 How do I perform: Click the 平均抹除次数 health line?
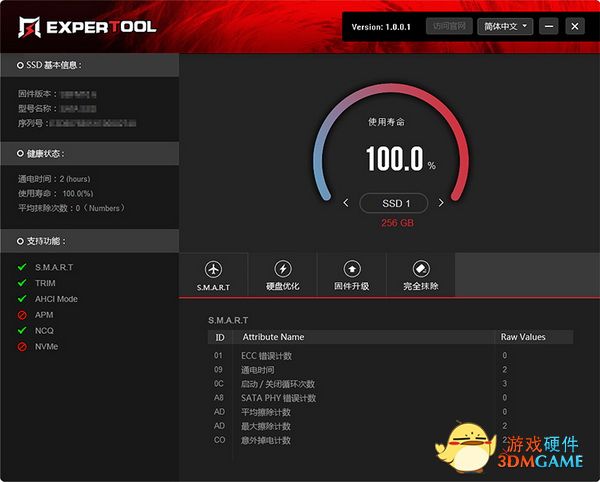pos(72,208)
